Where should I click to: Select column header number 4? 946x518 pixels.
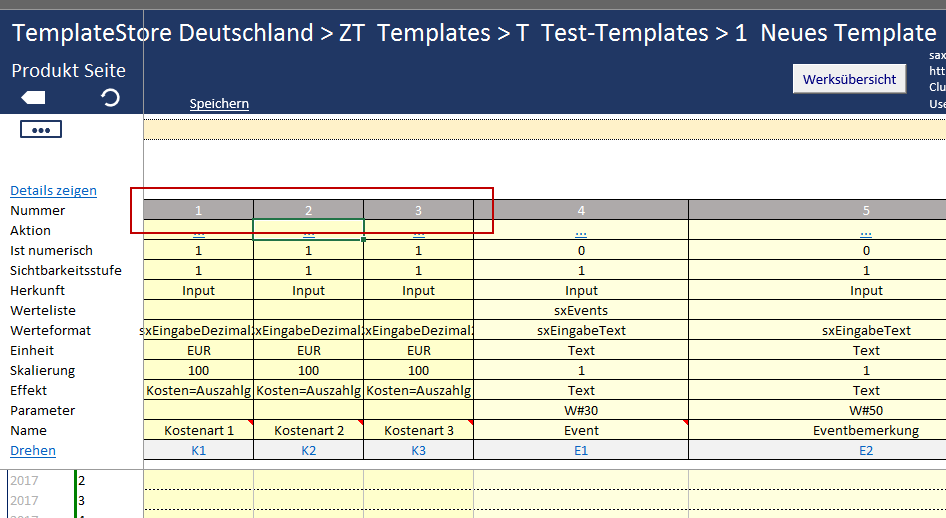pyautogui.click(x=581, y=210)
